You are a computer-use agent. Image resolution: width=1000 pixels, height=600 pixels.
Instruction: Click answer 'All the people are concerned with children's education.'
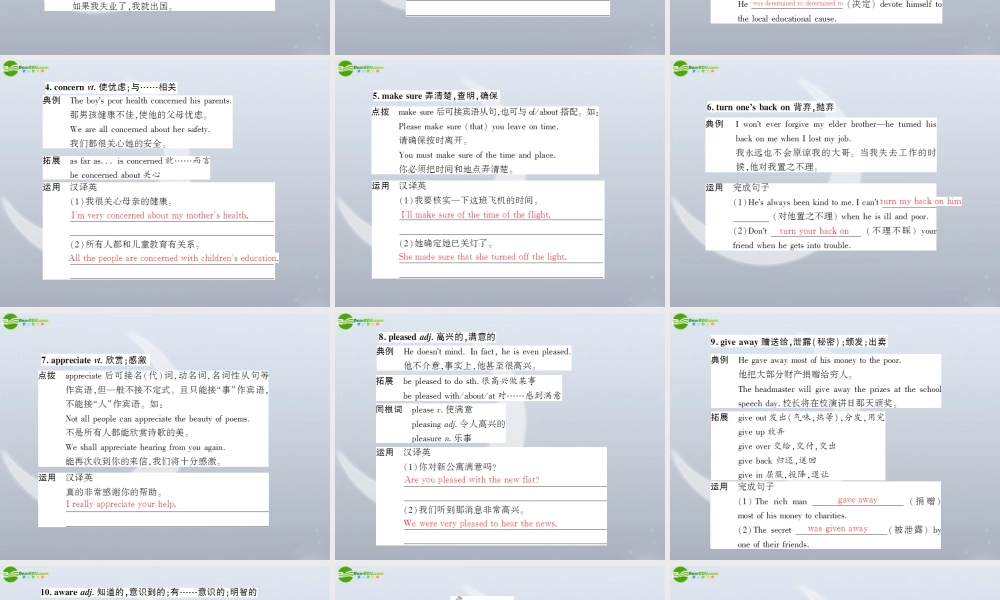173,258
